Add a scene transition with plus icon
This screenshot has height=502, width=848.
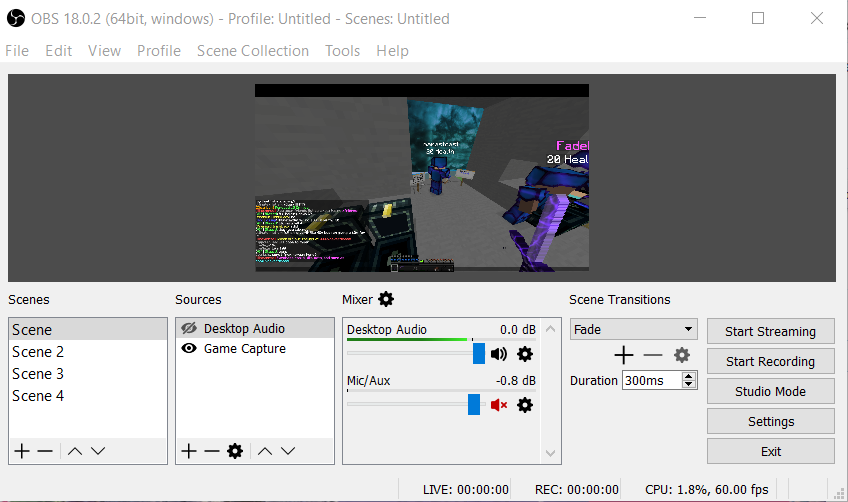pyautogui.click(x=624, y=355)
